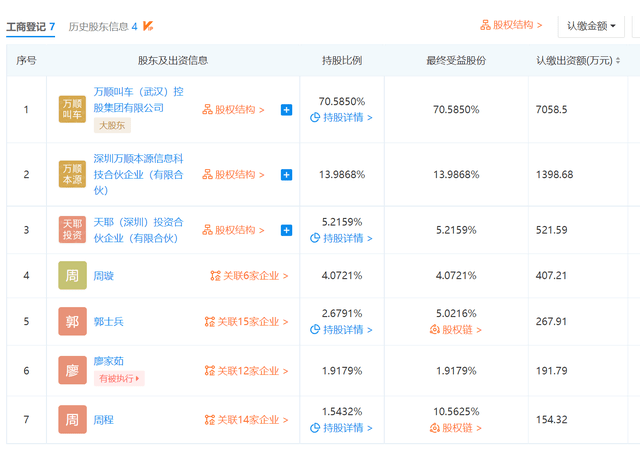Click the 天耶投资 shareholder logo icon
The image size is (643, 451).
coord(73,229)
